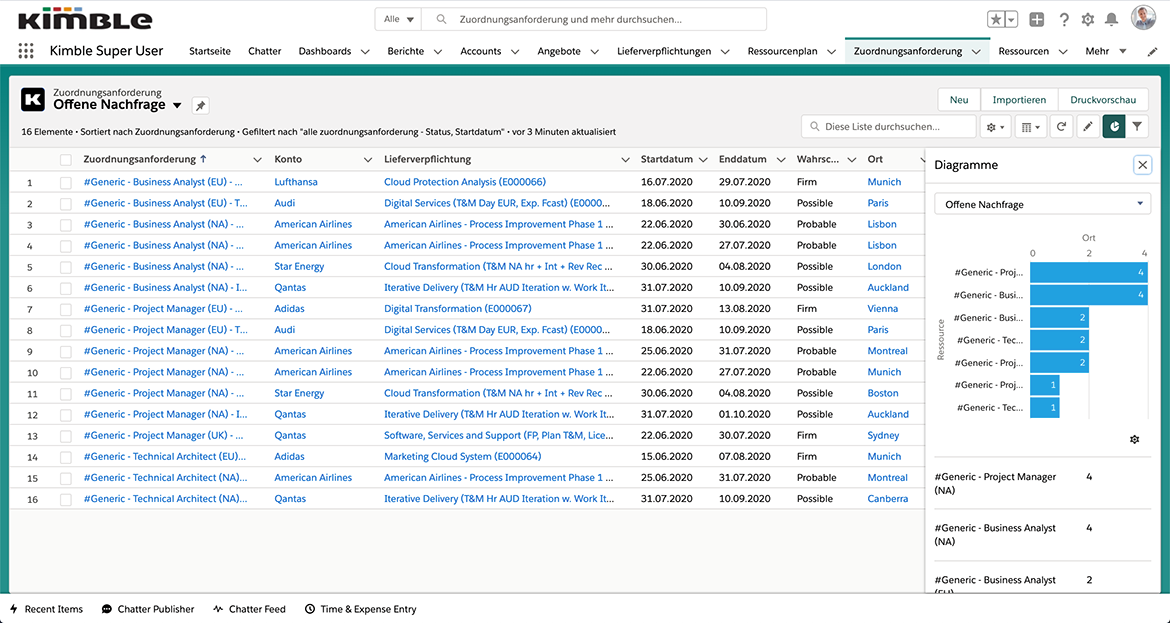Switch to the Lieferverpflichtungen tab
Image resolution: width=1170 pixels, height=623 pixels.
point(664,51)
